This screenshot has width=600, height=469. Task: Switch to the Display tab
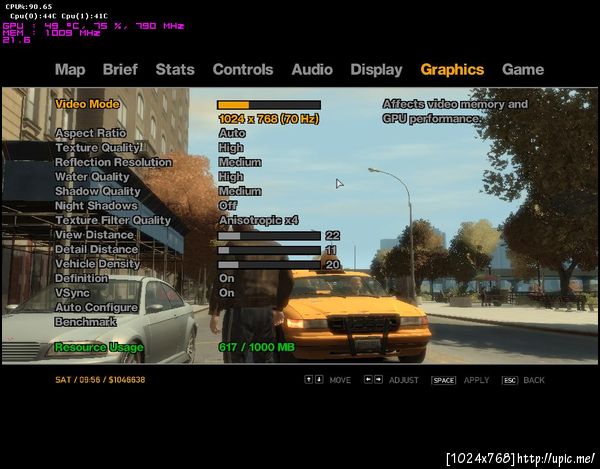(377, 70)
